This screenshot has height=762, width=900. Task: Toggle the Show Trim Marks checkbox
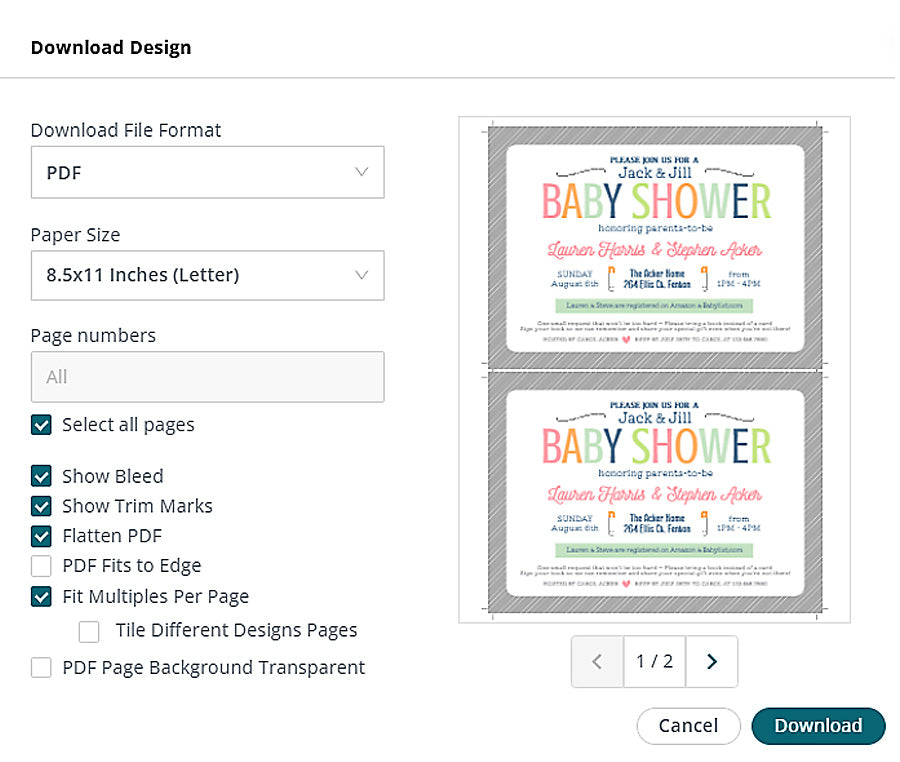point(41,506)
